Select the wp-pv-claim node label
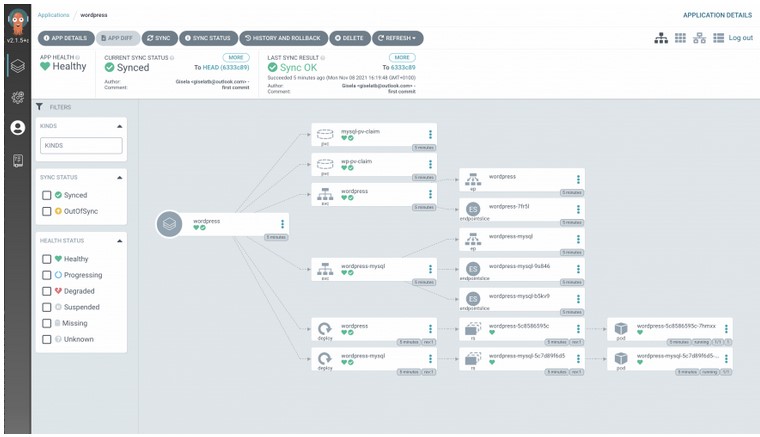 356,161
